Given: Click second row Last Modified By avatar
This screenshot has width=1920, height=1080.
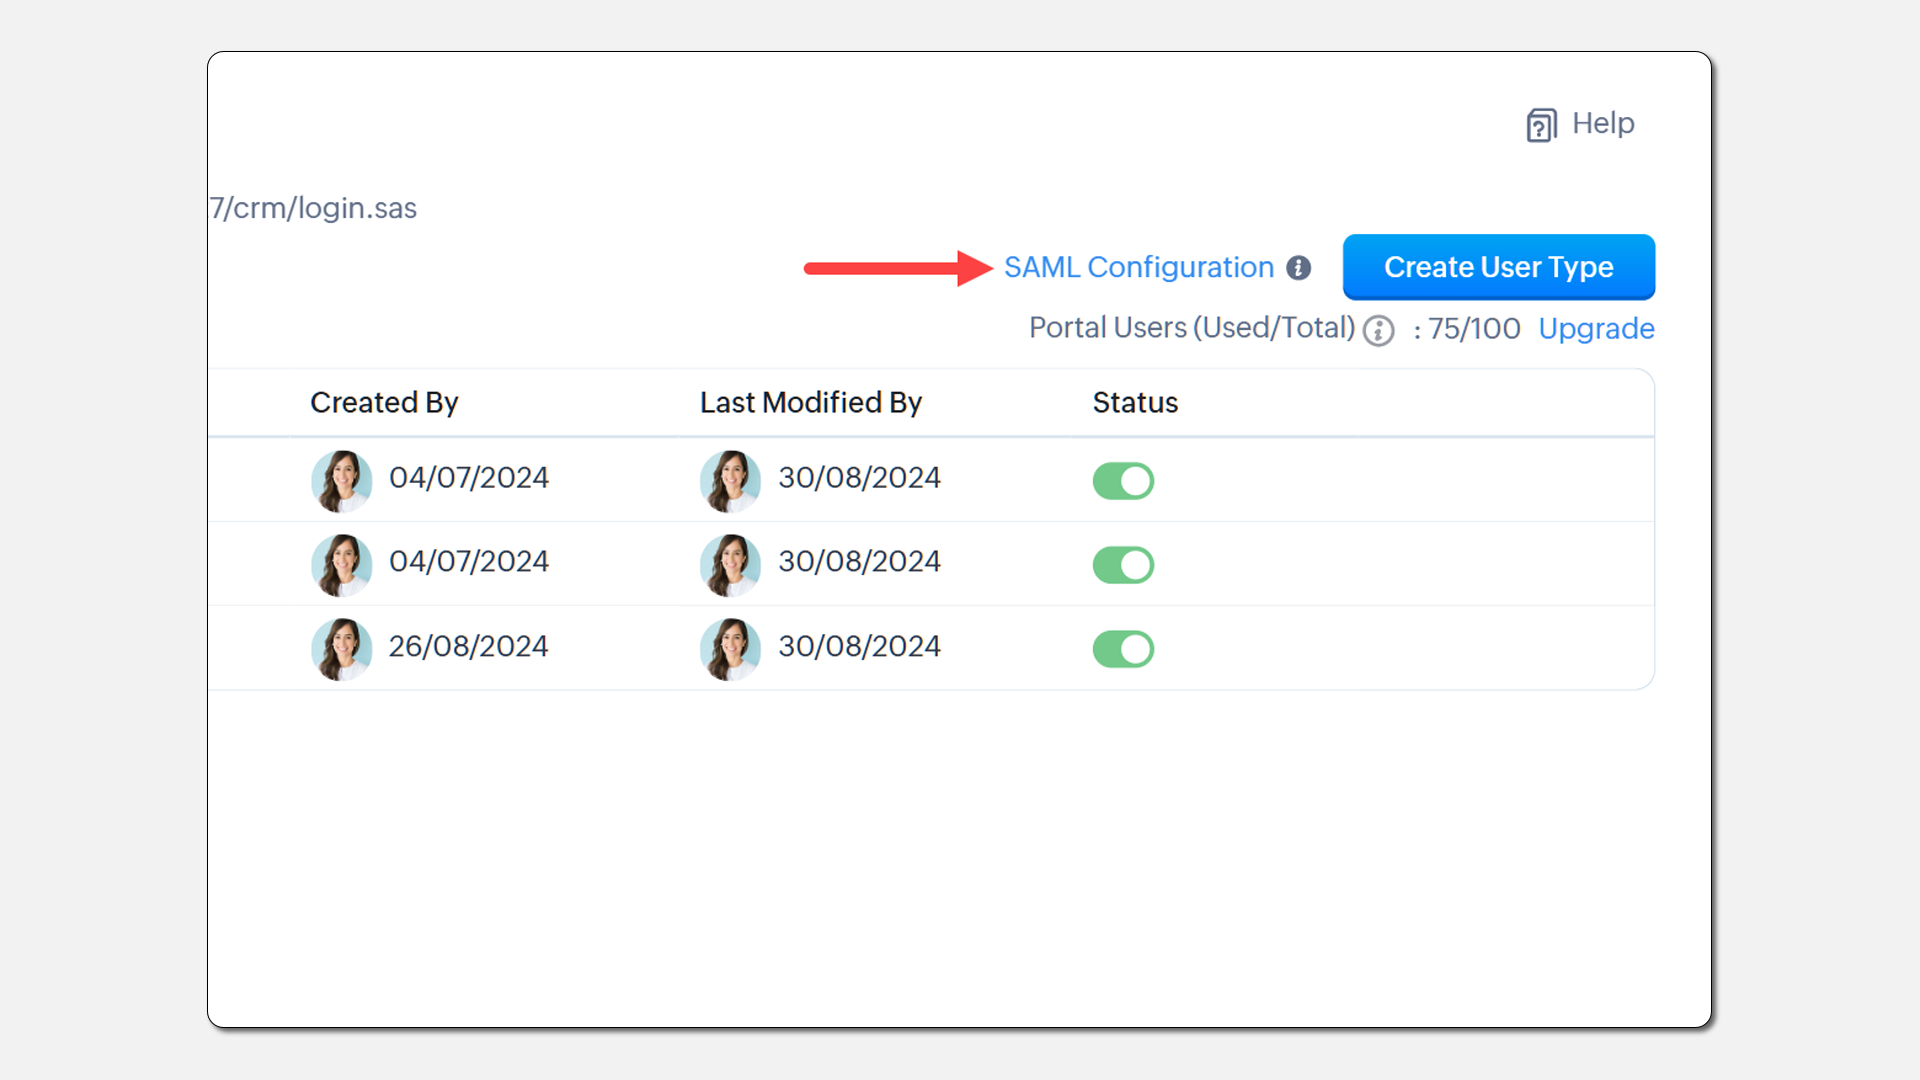Looking at the screenshot, I should point(731,564).
